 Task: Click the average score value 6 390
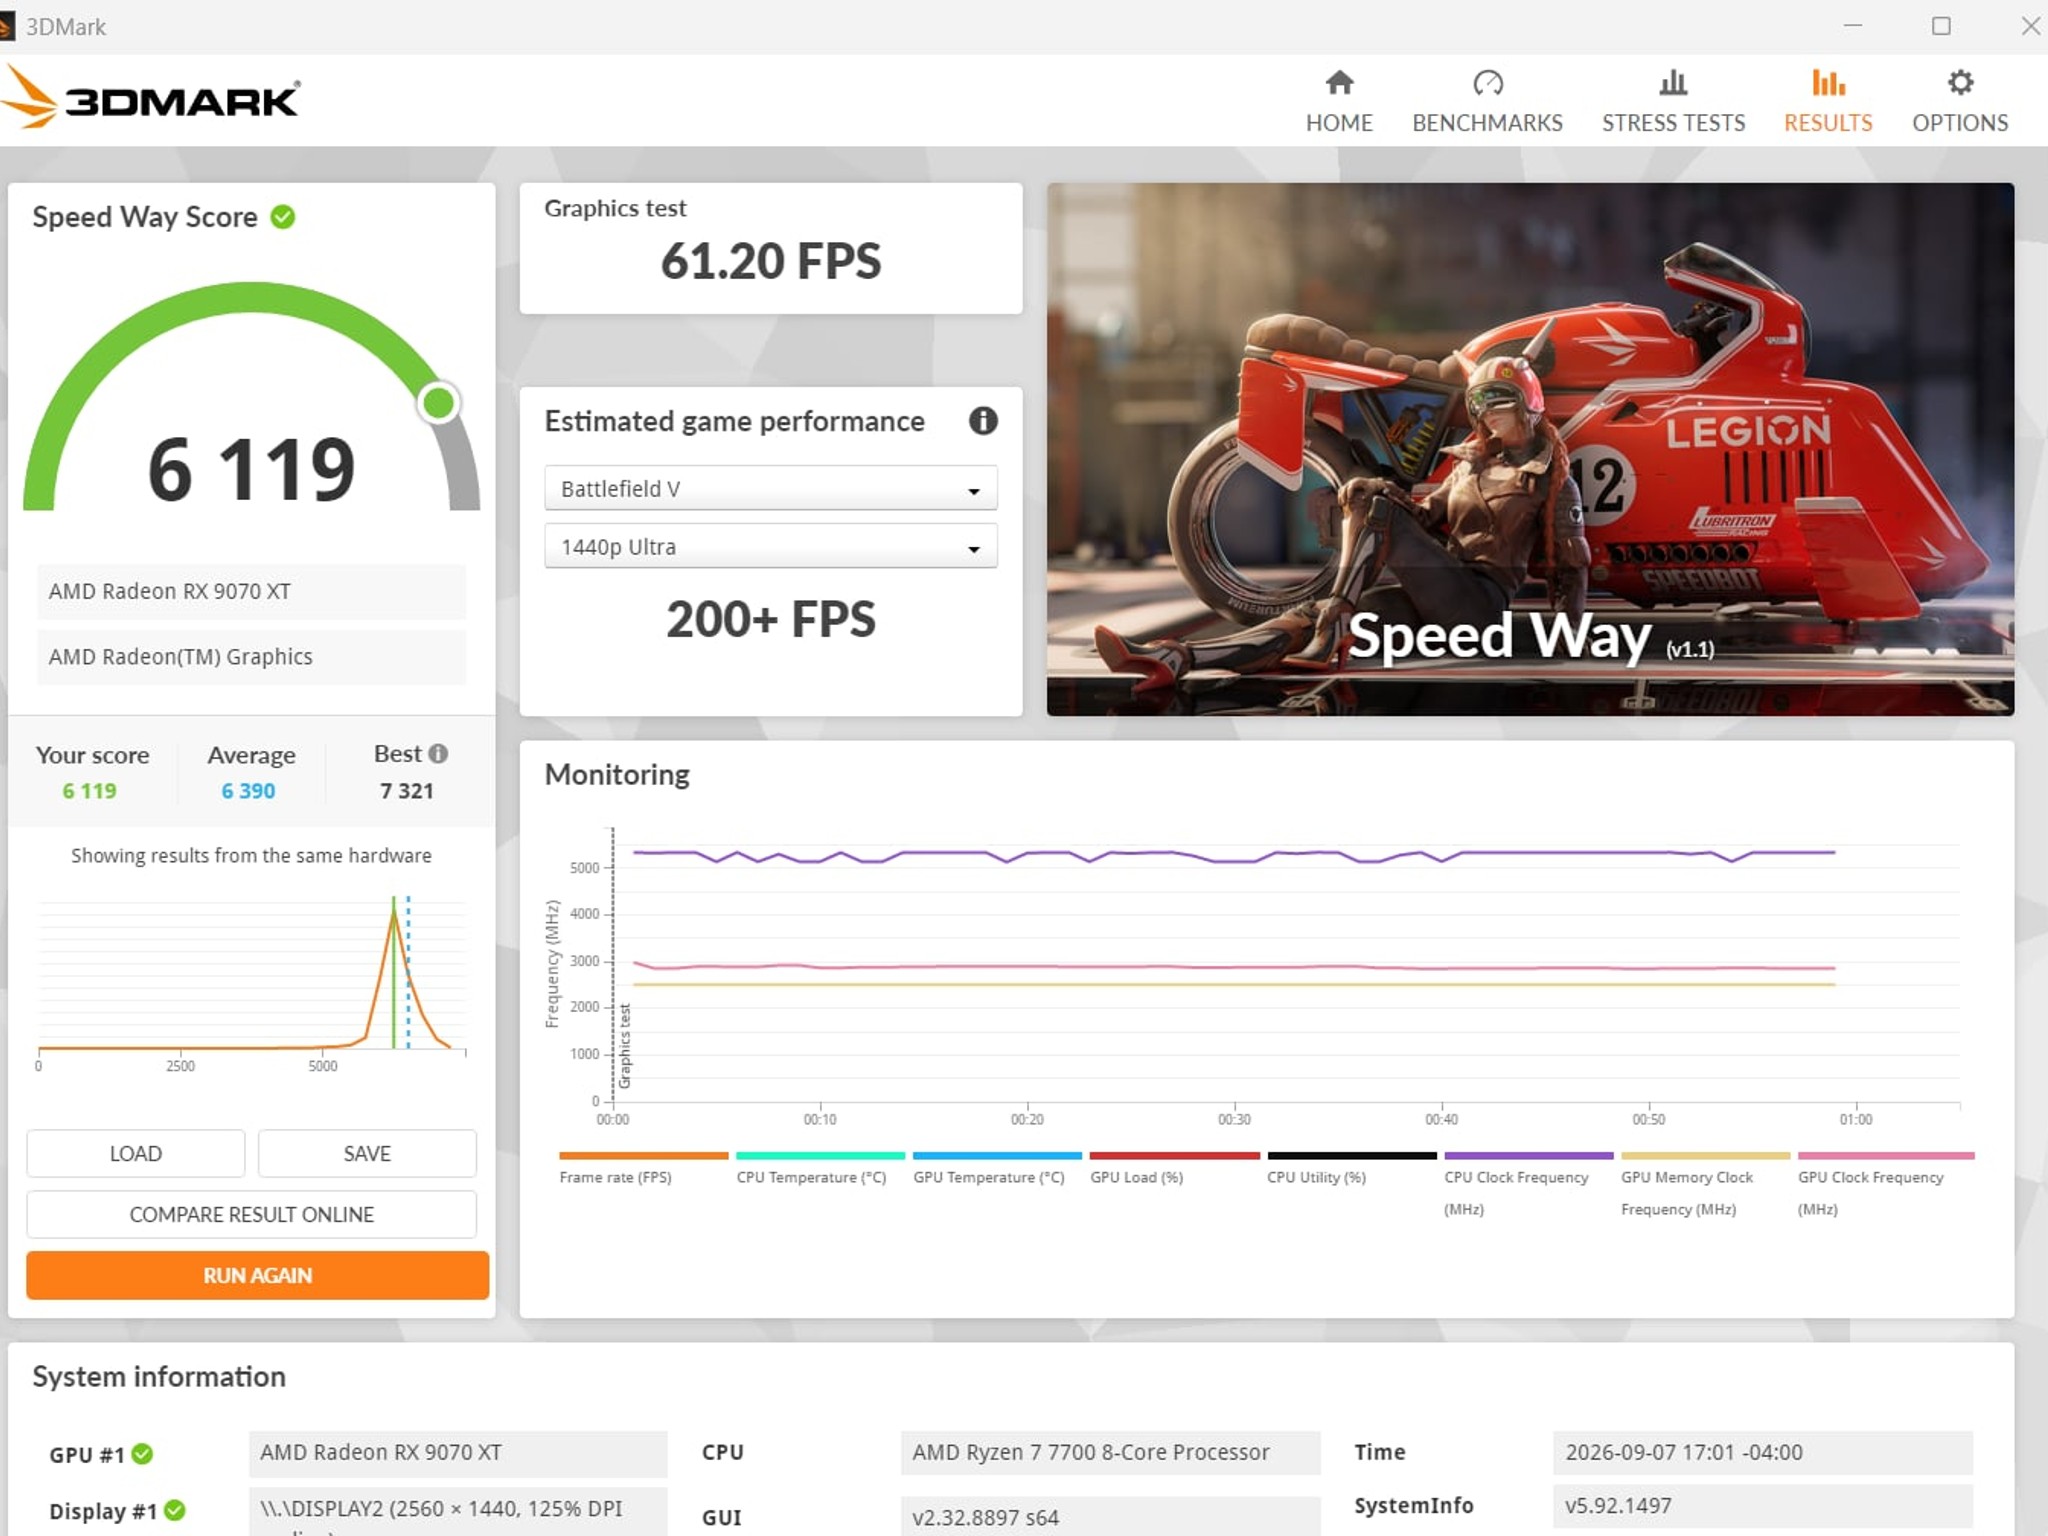point(248,791)
